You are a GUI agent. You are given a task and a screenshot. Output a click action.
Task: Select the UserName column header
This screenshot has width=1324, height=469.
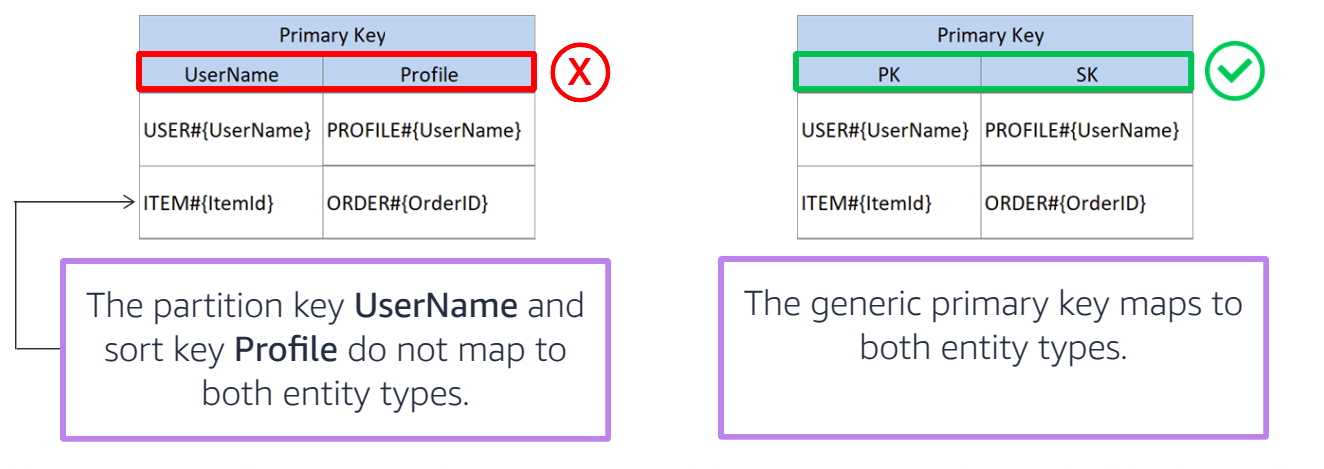click(231, 74)
